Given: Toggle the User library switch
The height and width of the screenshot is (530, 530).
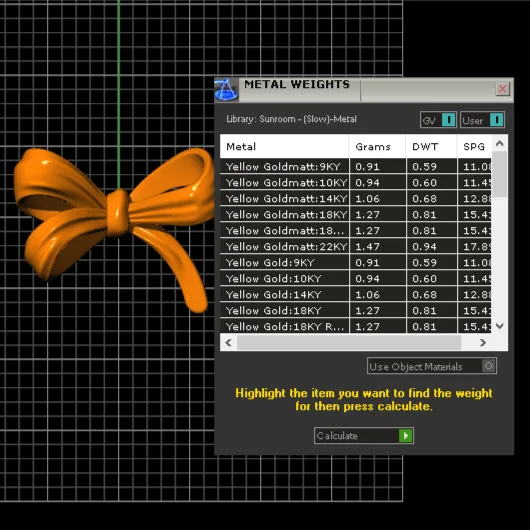Looking at the screenshot, I should [482, 120].
